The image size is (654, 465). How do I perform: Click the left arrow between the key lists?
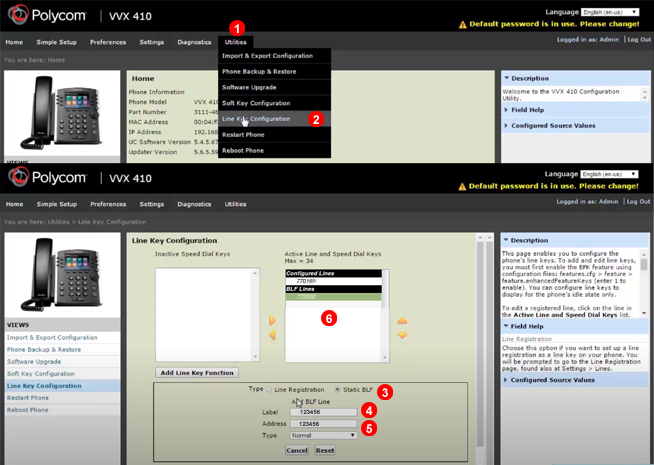pos(272,335)
